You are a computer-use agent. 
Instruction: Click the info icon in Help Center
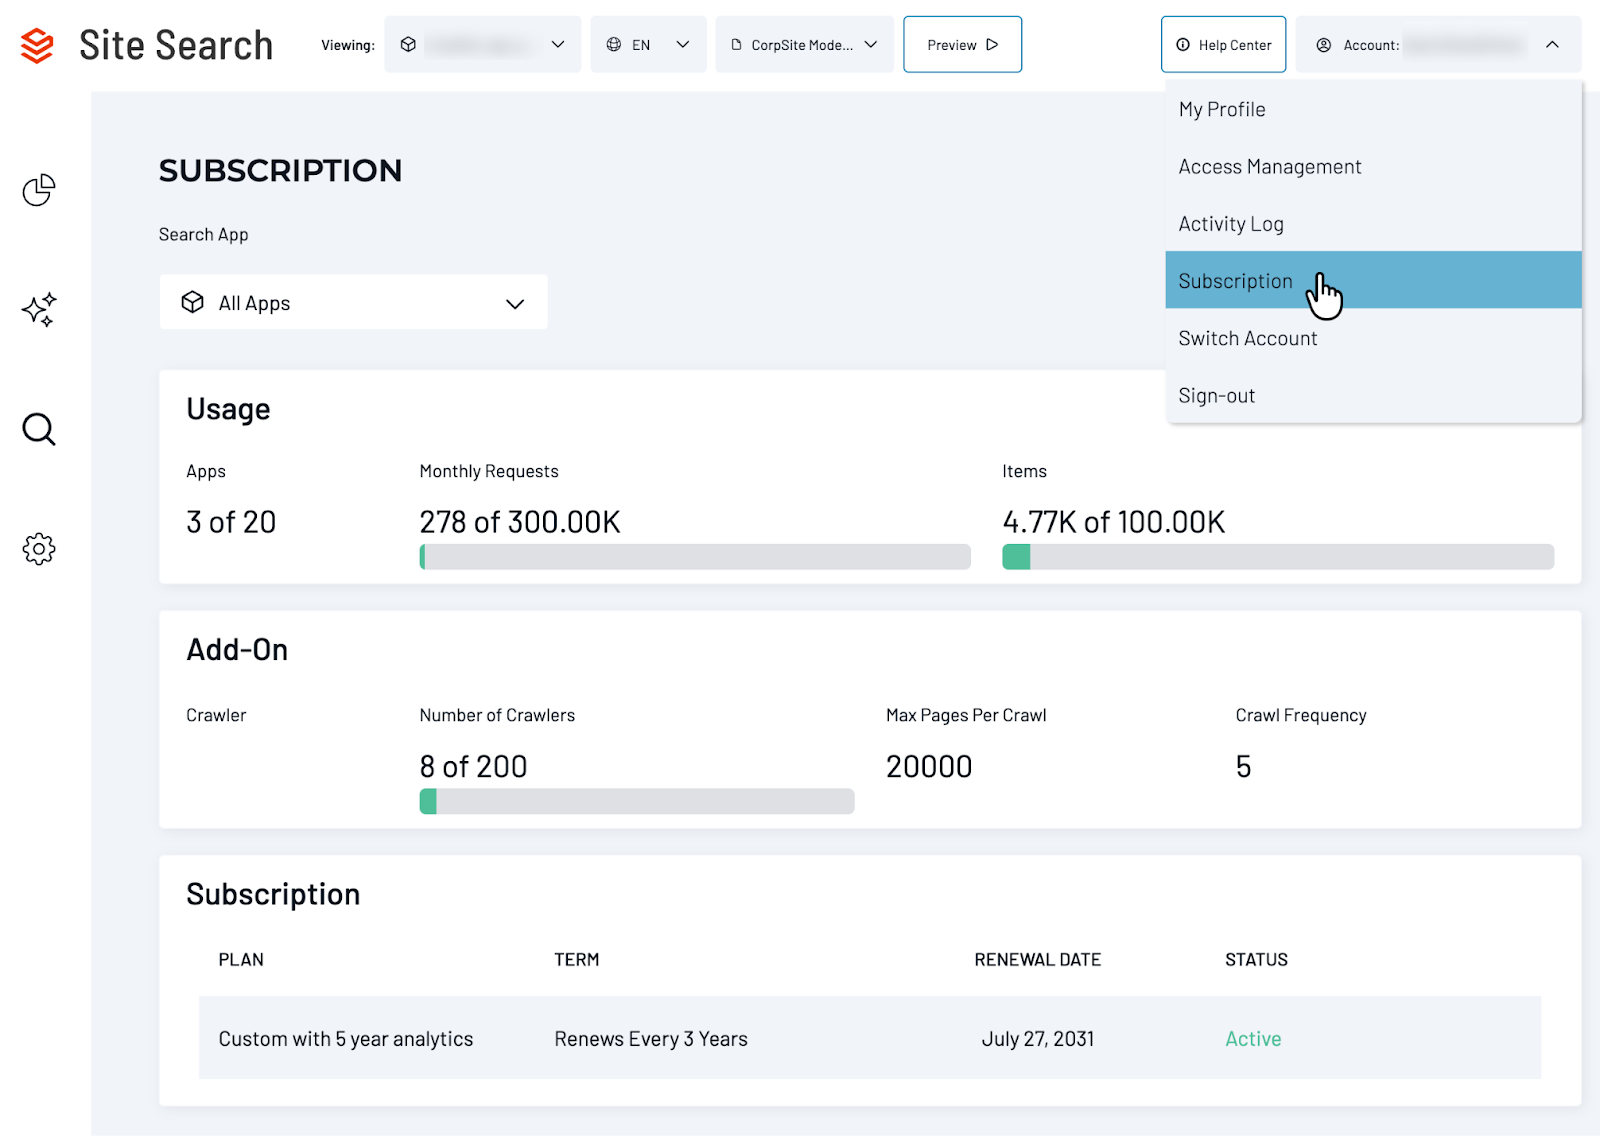(x=1183, y=45)
